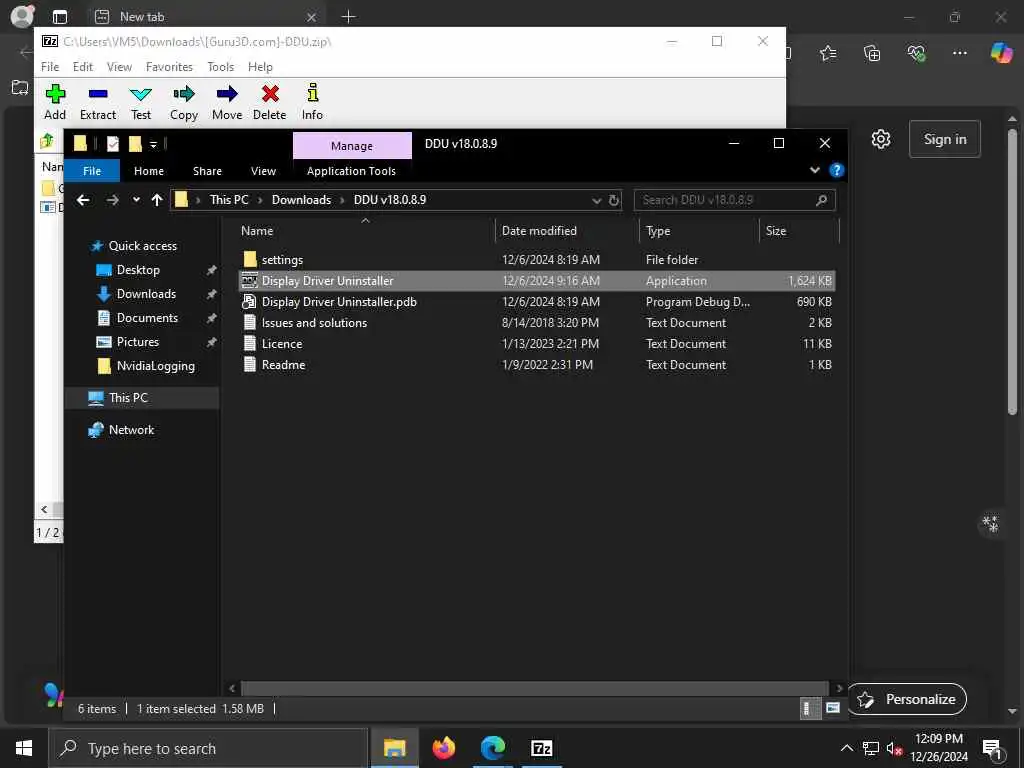Viewport: 1024px width, 768px height.
Task: Click the blue File tab
Action: [92, 171]
